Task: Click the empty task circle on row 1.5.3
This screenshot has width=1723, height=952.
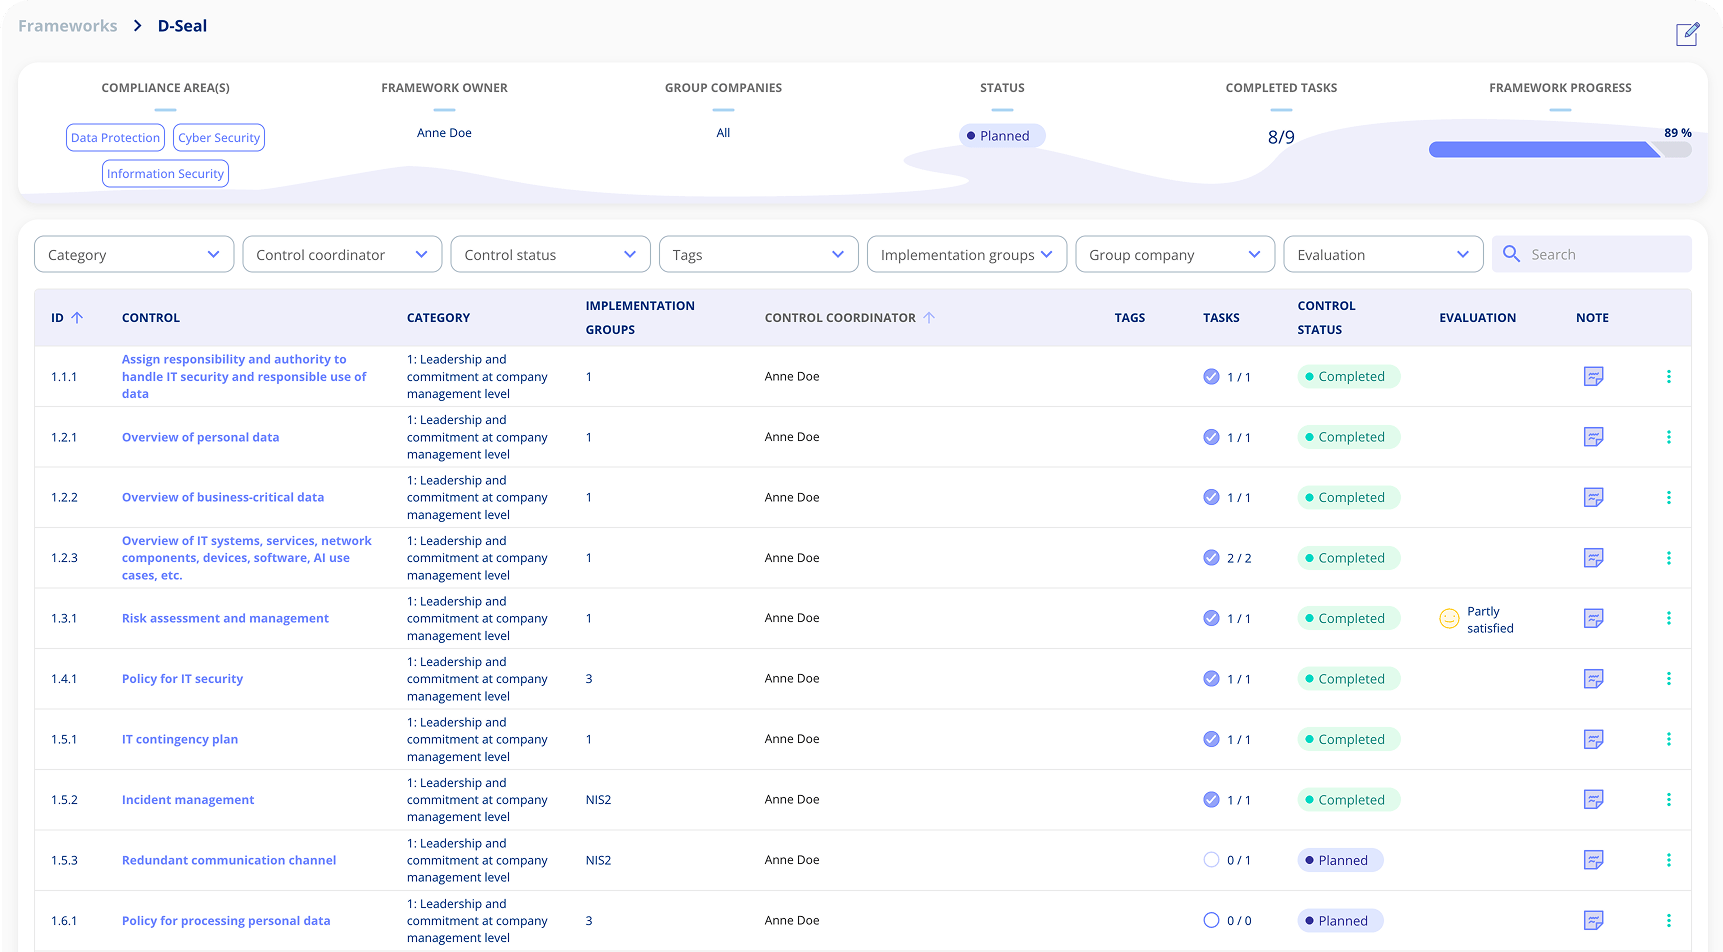Action: (1210, 860)
